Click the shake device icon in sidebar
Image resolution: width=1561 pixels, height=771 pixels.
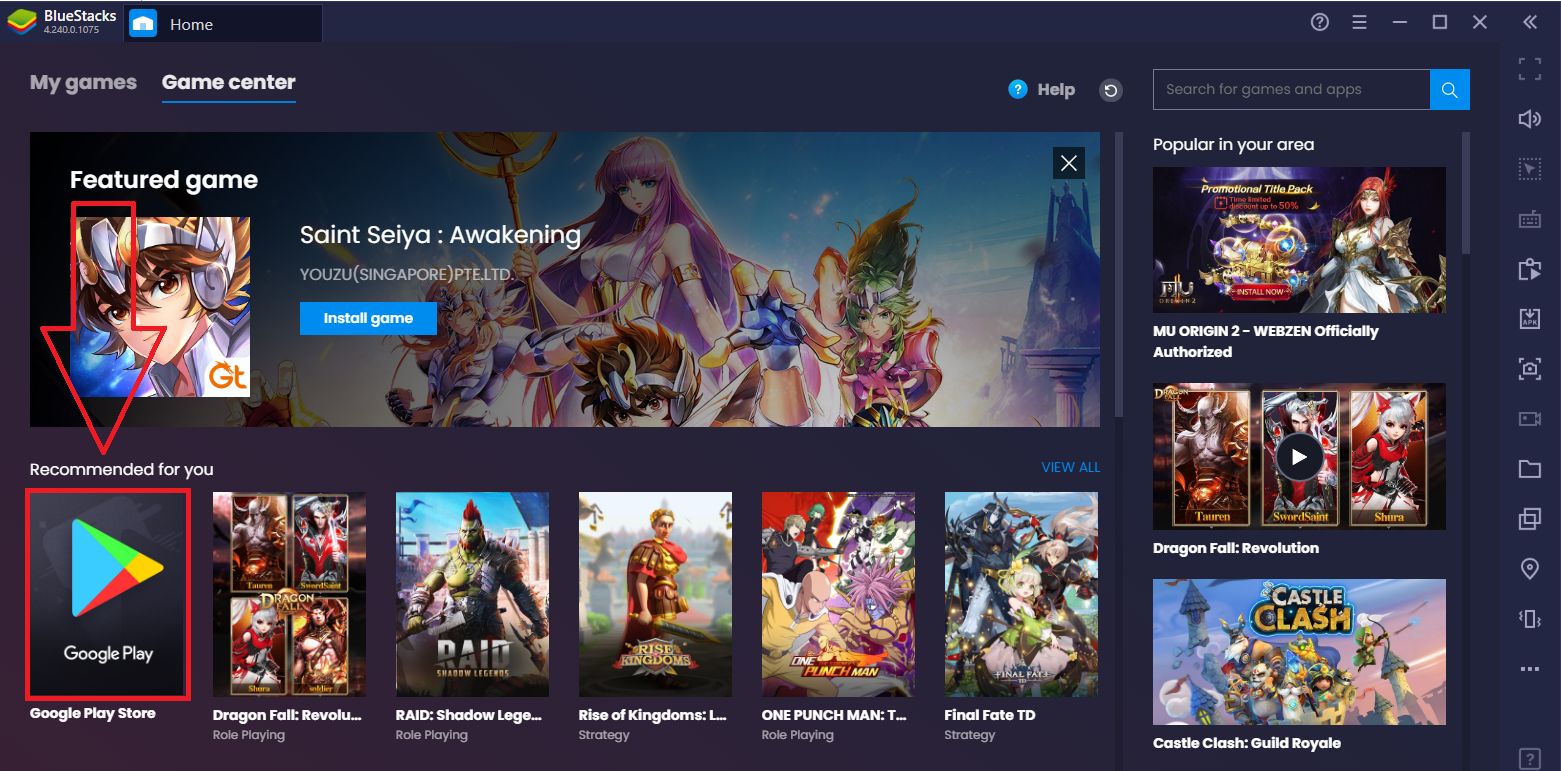coord(1529,619)
